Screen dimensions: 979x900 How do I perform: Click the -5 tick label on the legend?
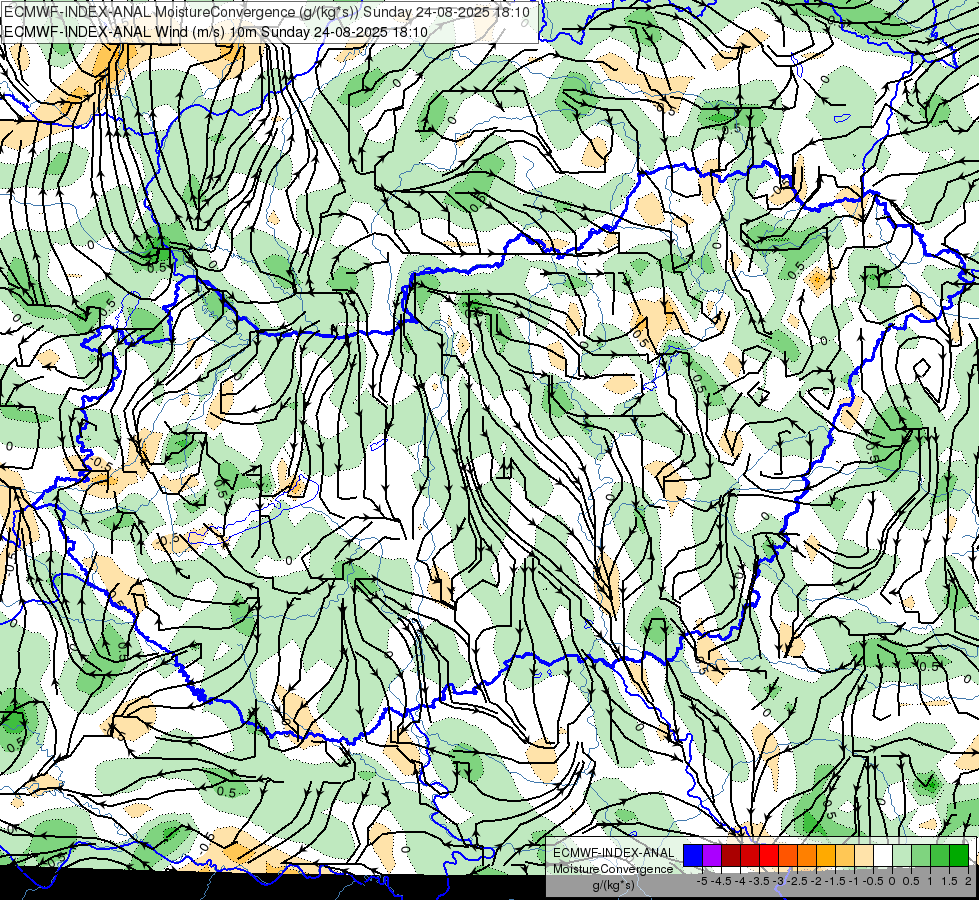tap(702, 881)
